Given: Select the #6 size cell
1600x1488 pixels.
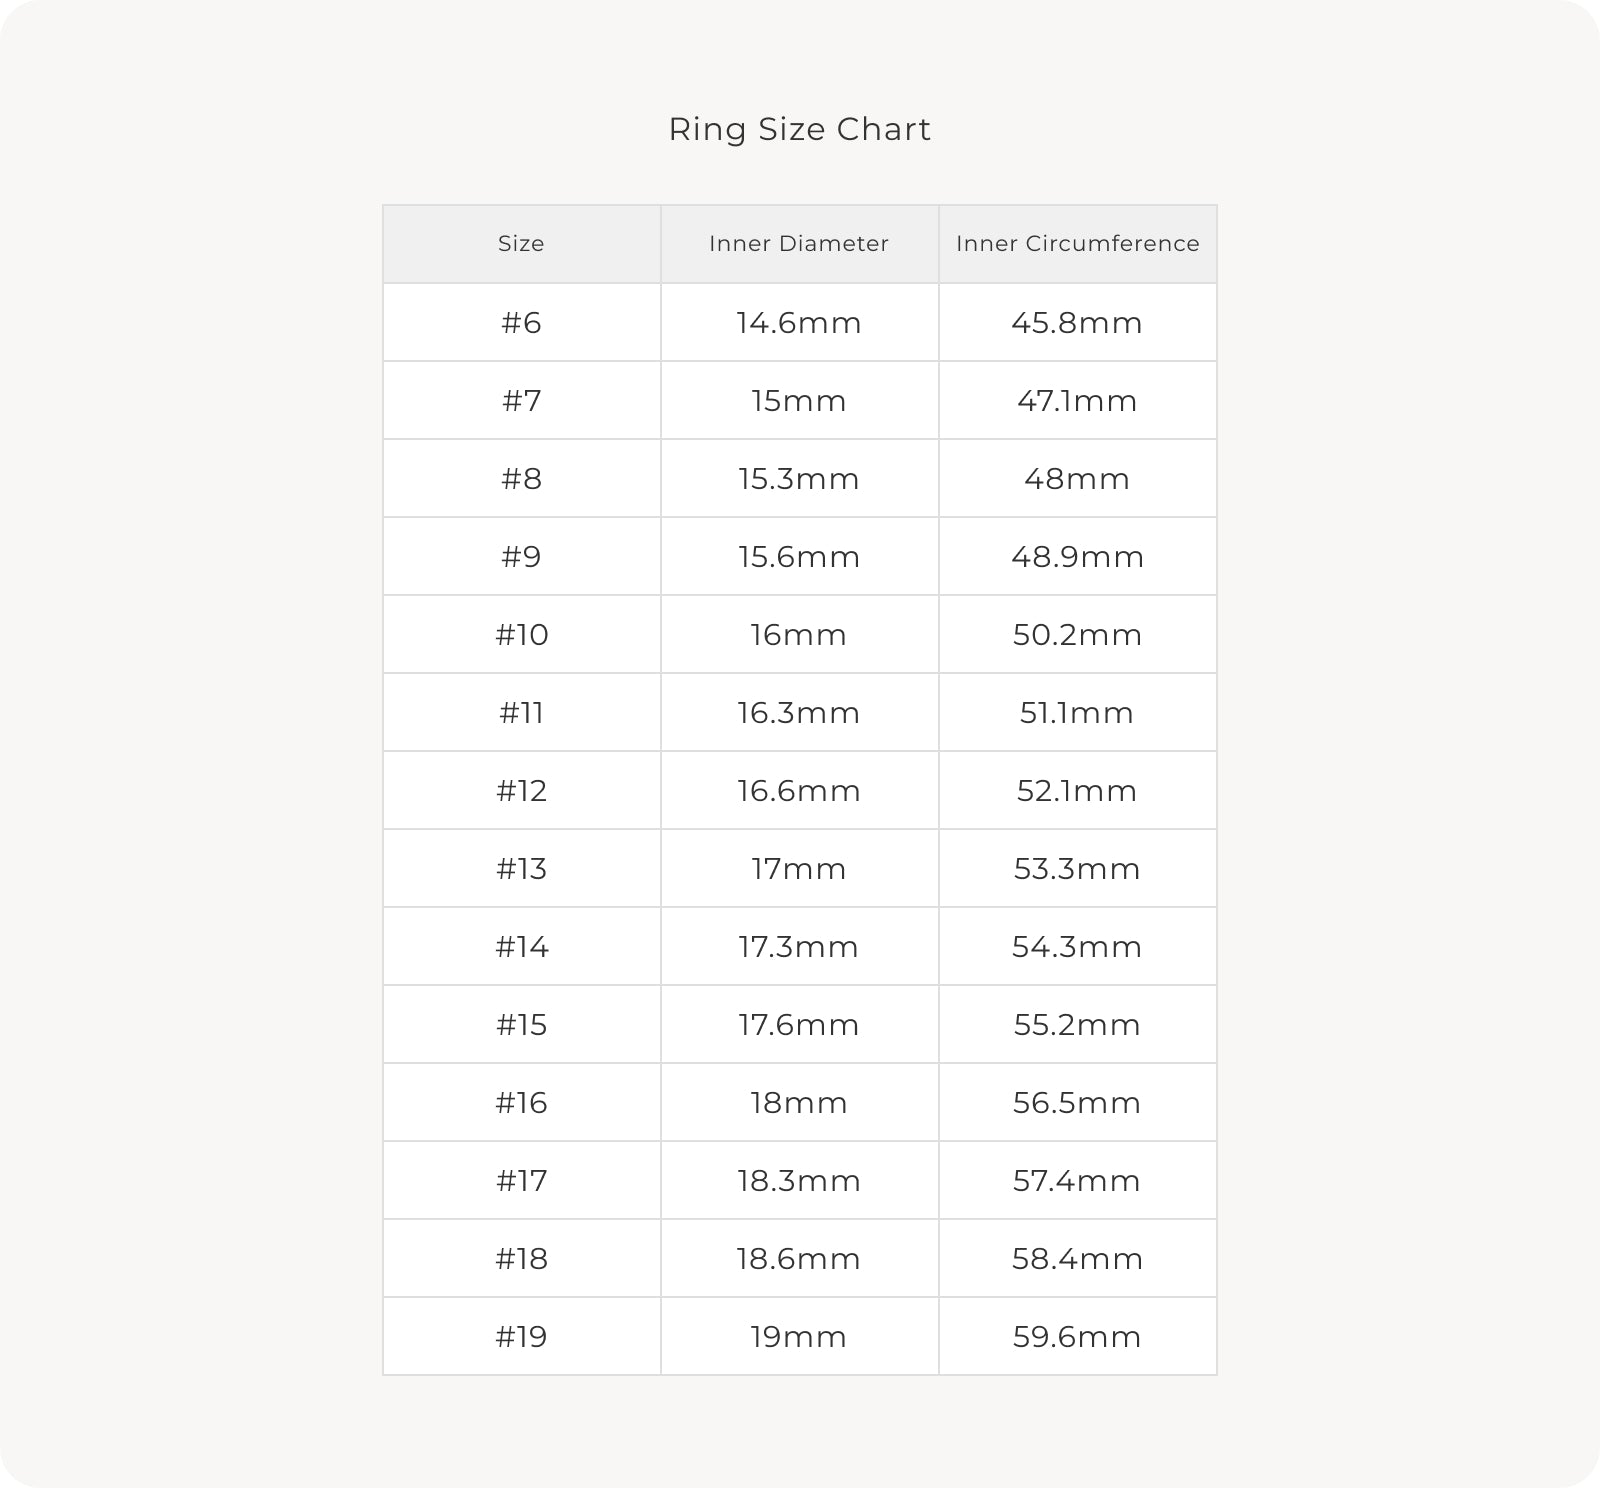Looking at the screenshot, I should click(521, 323).
